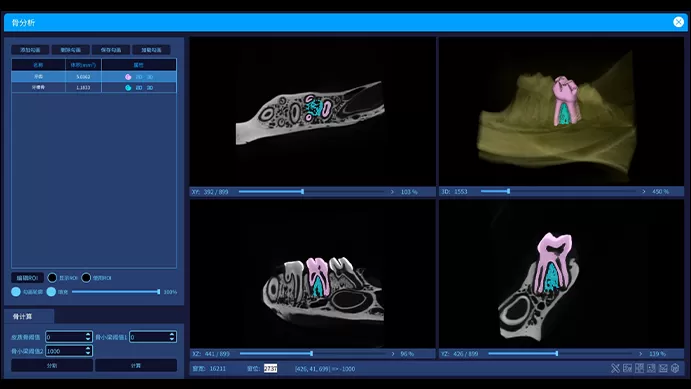The height and width of the screenshot is (389, 691).
Task: Click the 窗宽 16211 value in status bar
Action: [x=218, y=368]
